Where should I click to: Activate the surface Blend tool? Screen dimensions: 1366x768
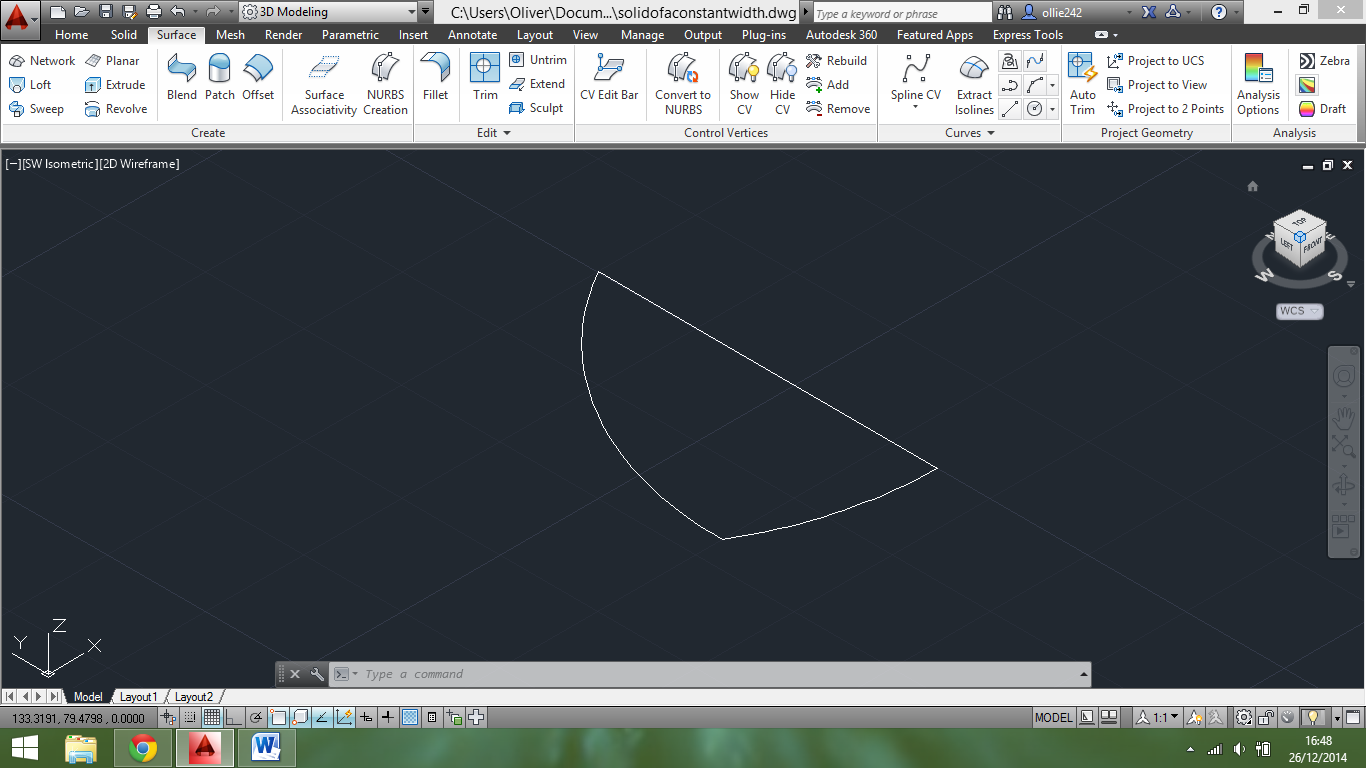(x=182, y=78)
